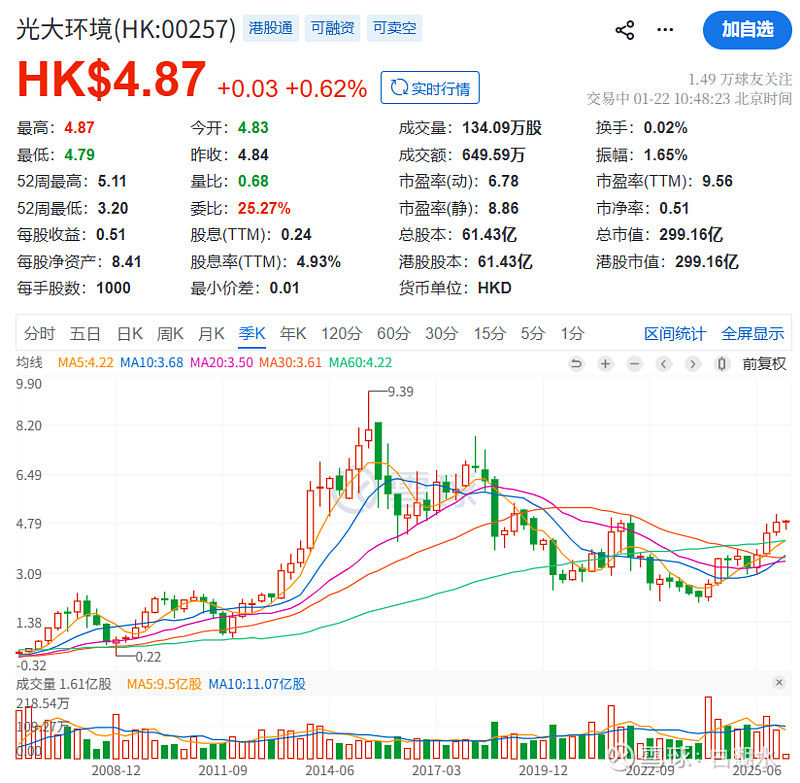Viewport: 800px width, 783px height.
Task: Select the 周K chart tab
Action: coord(170,334)
